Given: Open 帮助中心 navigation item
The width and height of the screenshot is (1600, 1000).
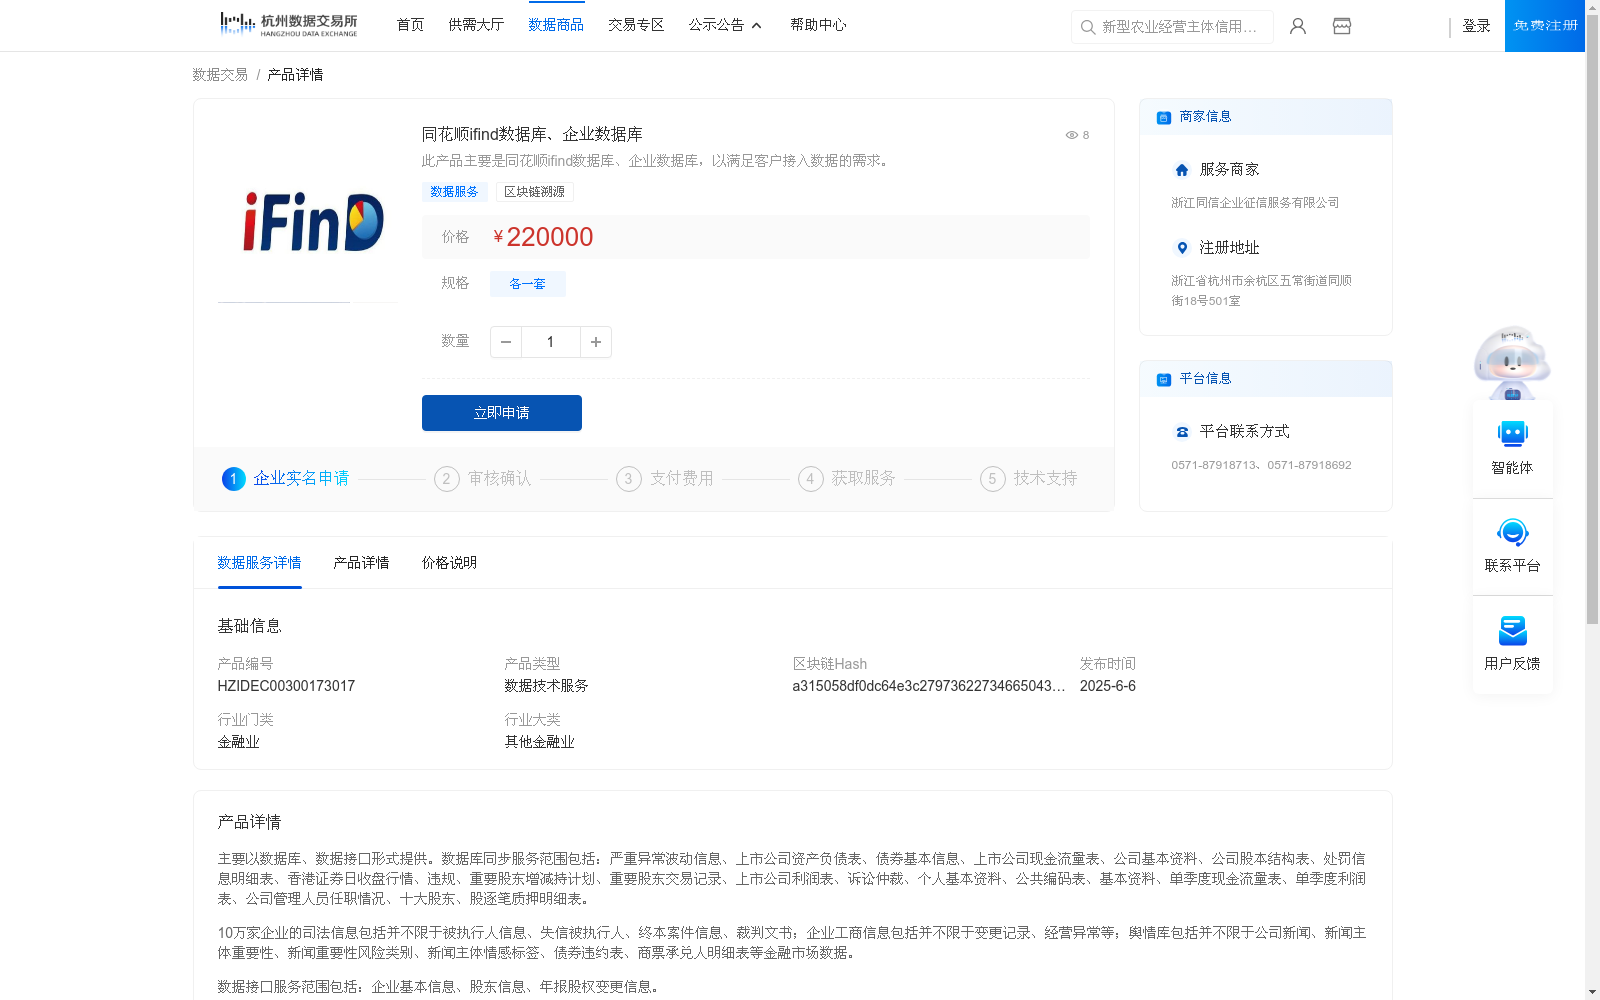Looking at the screenshot, I should (818, 25).
